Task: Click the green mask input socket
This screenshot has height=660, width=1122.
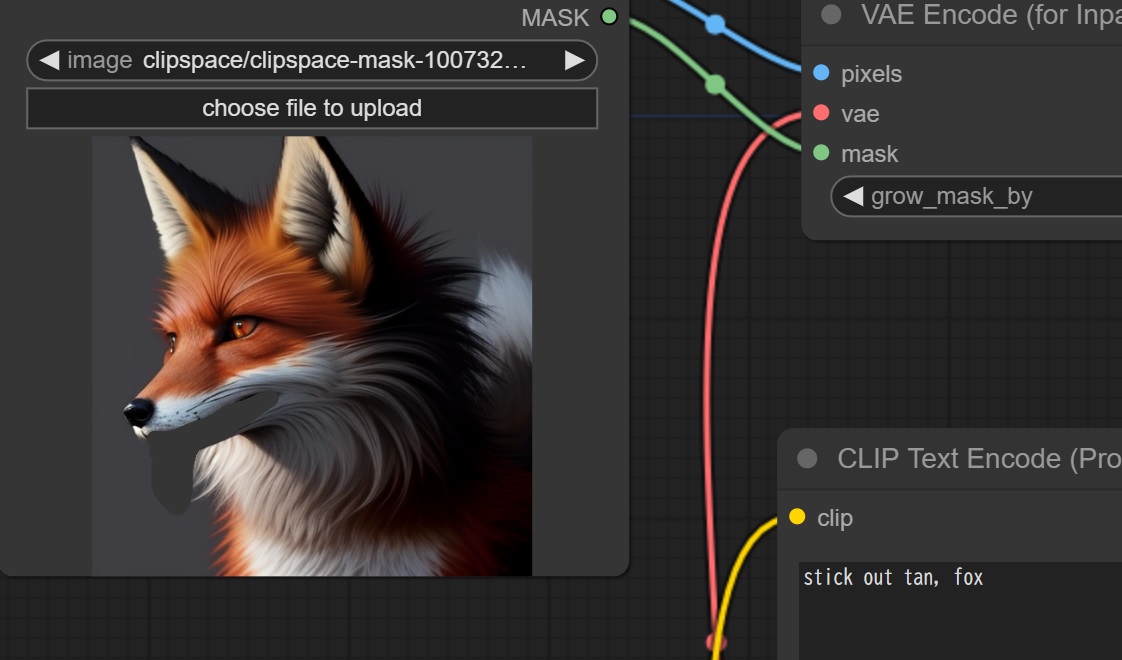Action: pos(822,153)
